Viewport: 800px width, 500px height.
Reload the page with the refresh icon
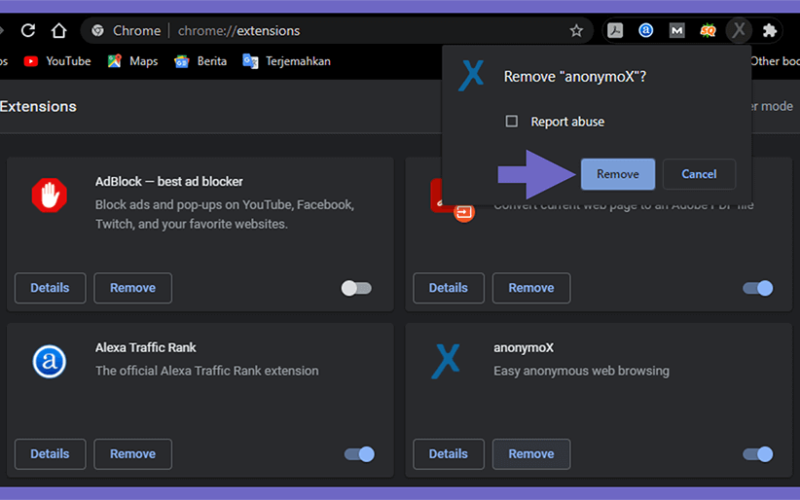[28, 31]
